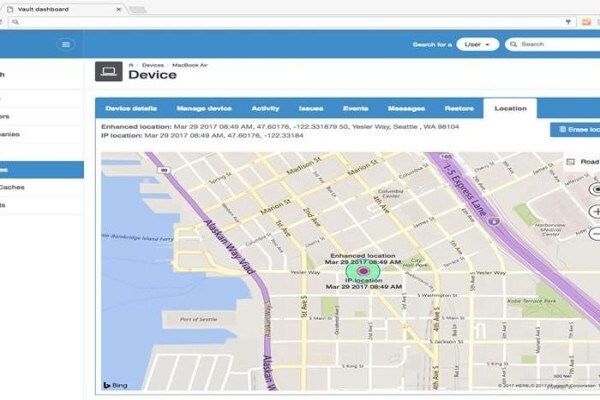Click the laptop device icon
This screenshot has width=600, height=400.
click(109, 71)
